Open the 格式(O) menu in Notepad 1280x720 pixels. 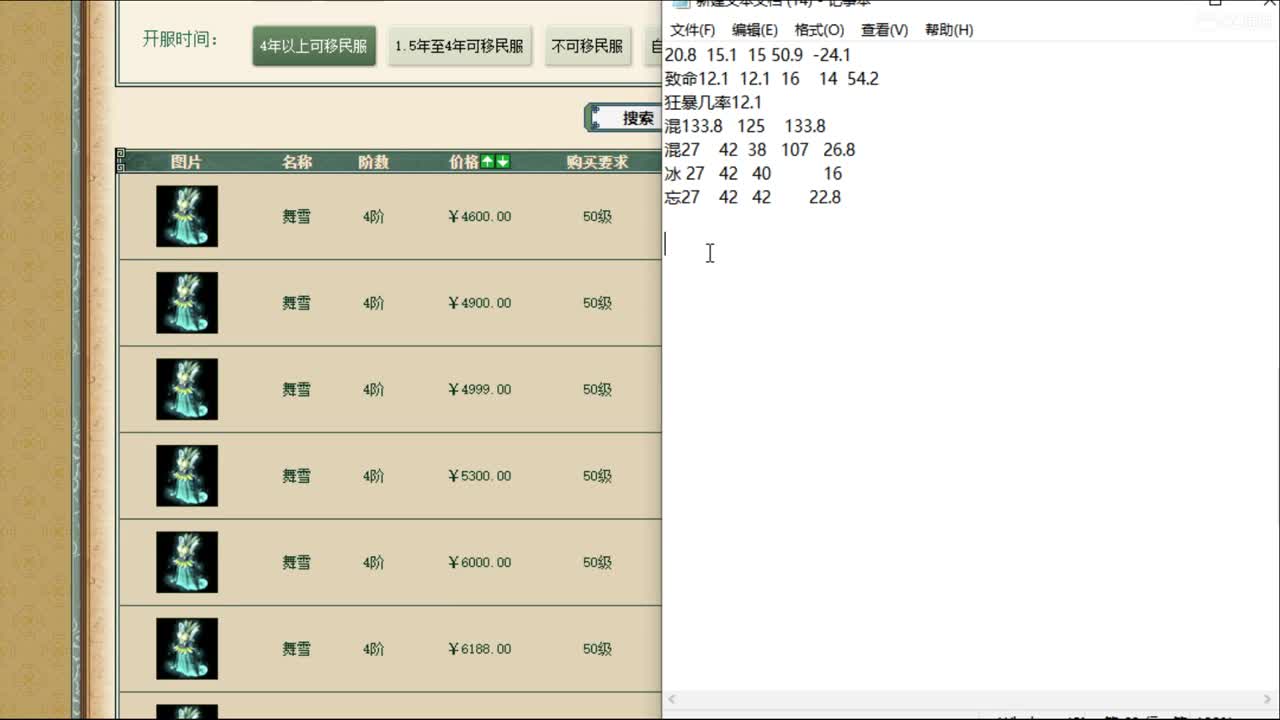pos(819,30)
